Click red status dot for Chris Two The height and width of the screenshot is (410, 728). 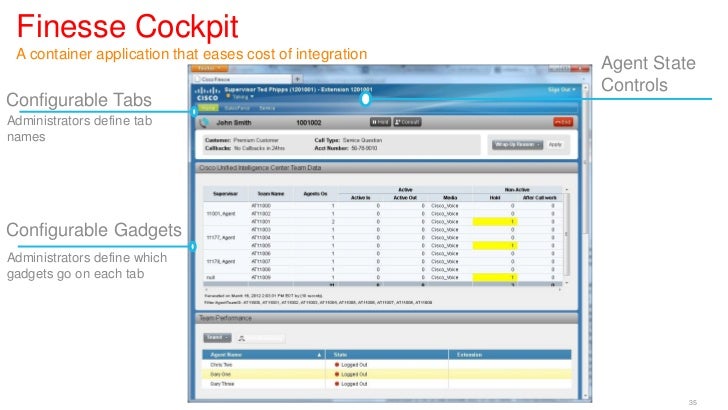[x=337, y=365]
